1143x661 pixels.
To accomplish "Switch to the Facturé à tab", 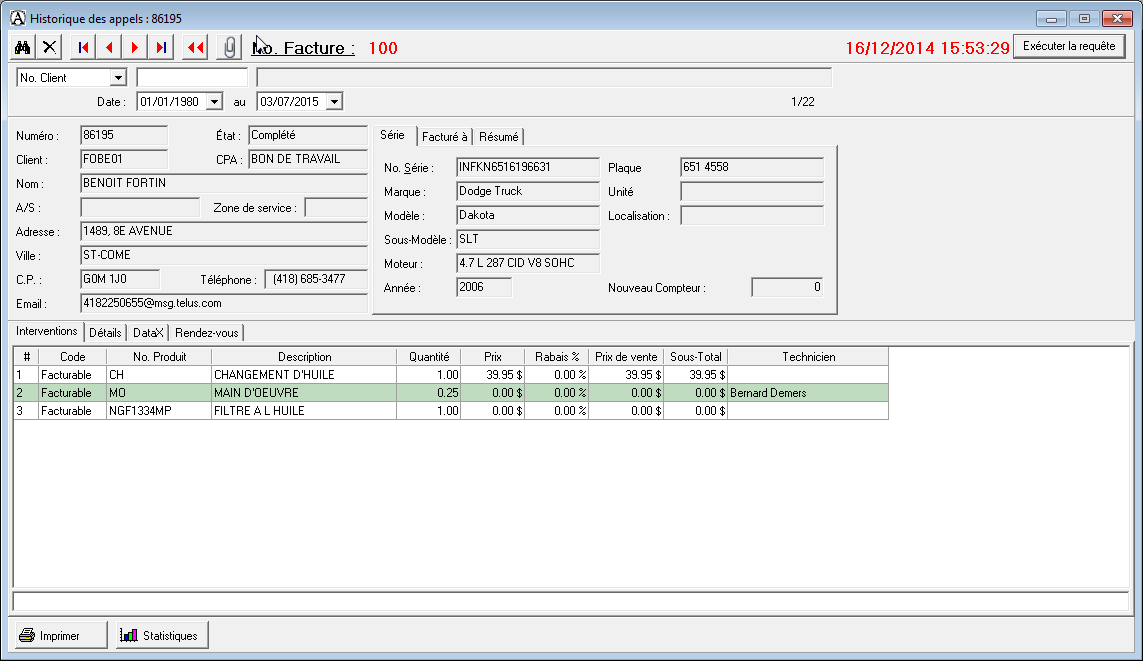I will pyautogui.click(x=443, y=135).
